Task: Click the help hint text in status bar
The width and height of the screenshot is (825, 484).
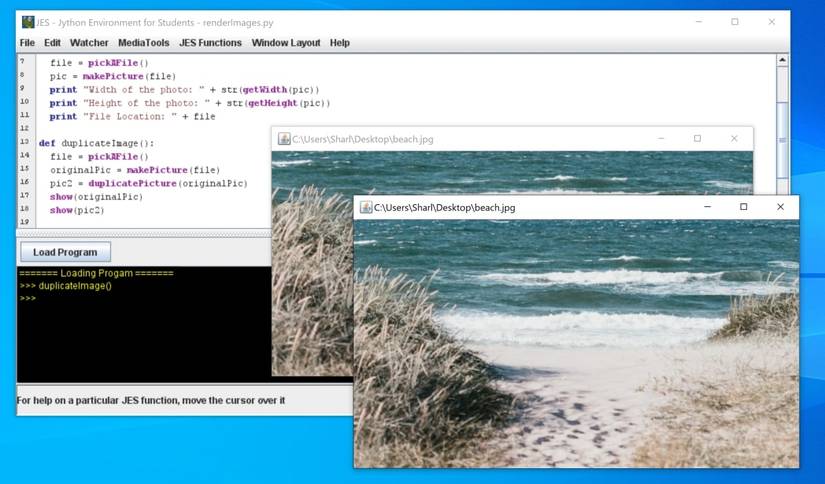Action: (151, 400)
